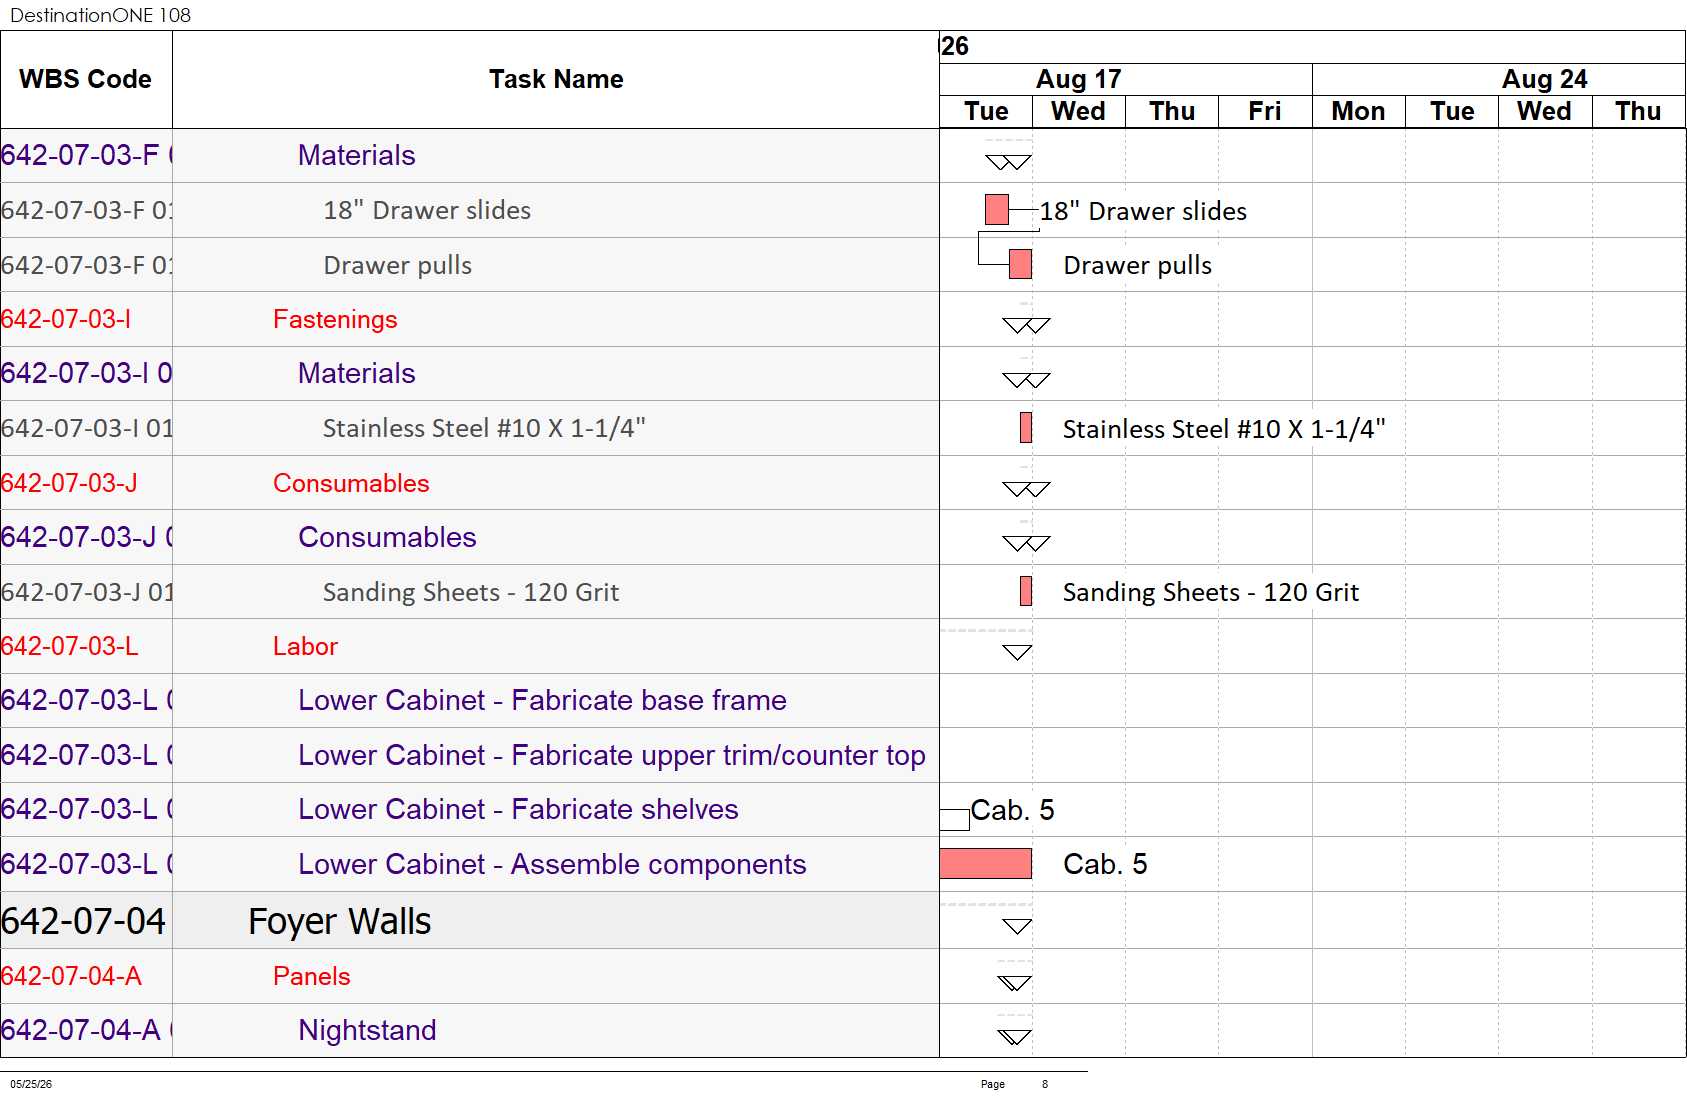Click the Labor row summary triangle in chart

coord(1017,653)
